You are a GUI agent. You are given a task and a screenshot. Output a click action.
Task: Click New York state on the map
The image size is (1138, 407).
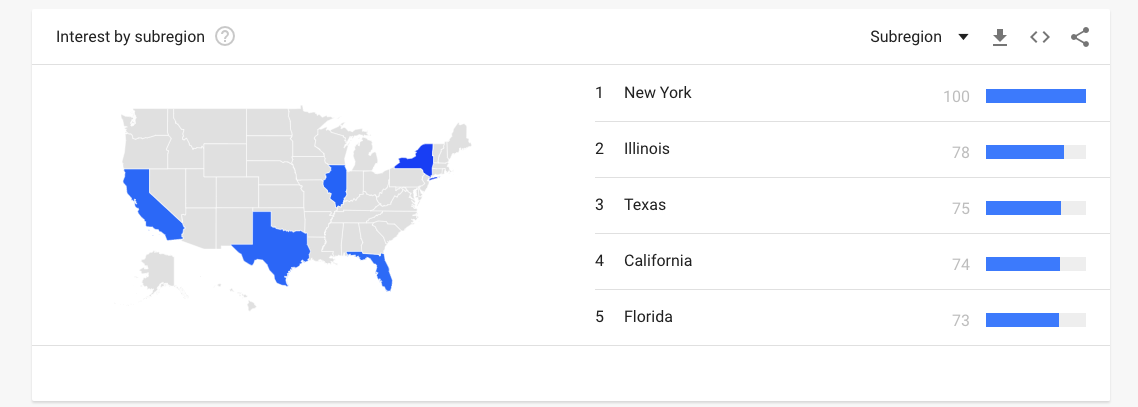click(419, 160)
